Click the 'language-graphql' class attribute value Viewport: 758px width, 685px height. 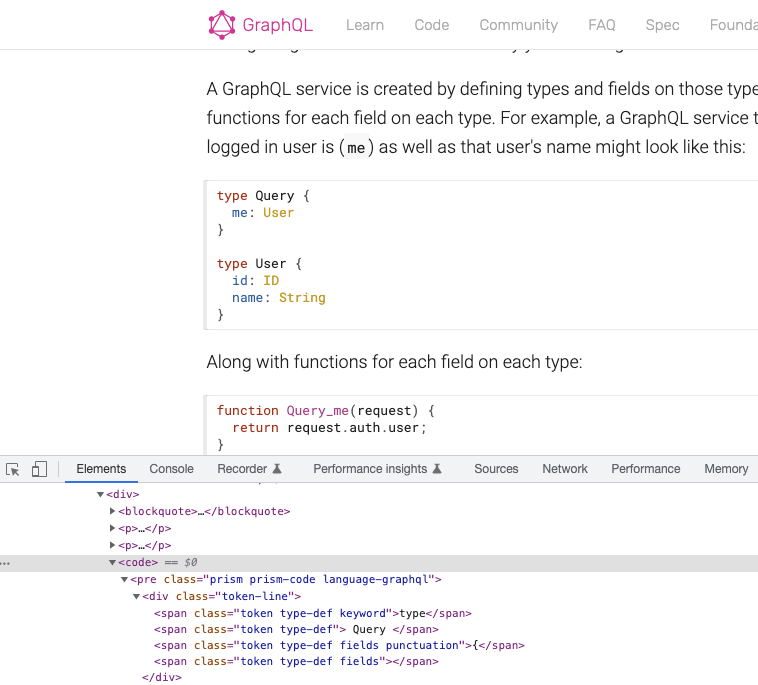377,579
